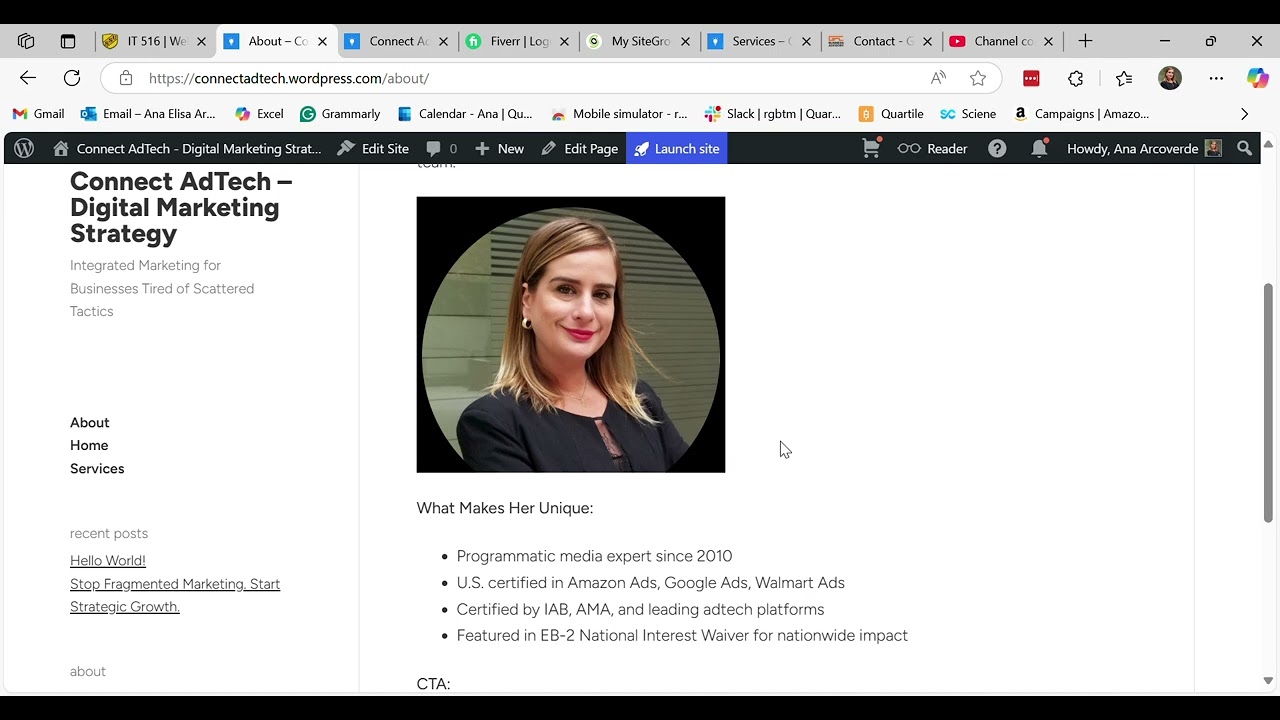Viewport: 1280px width, 720px height.
Task: Open Mobile simulator bookmark
Action: pos(619,114)
